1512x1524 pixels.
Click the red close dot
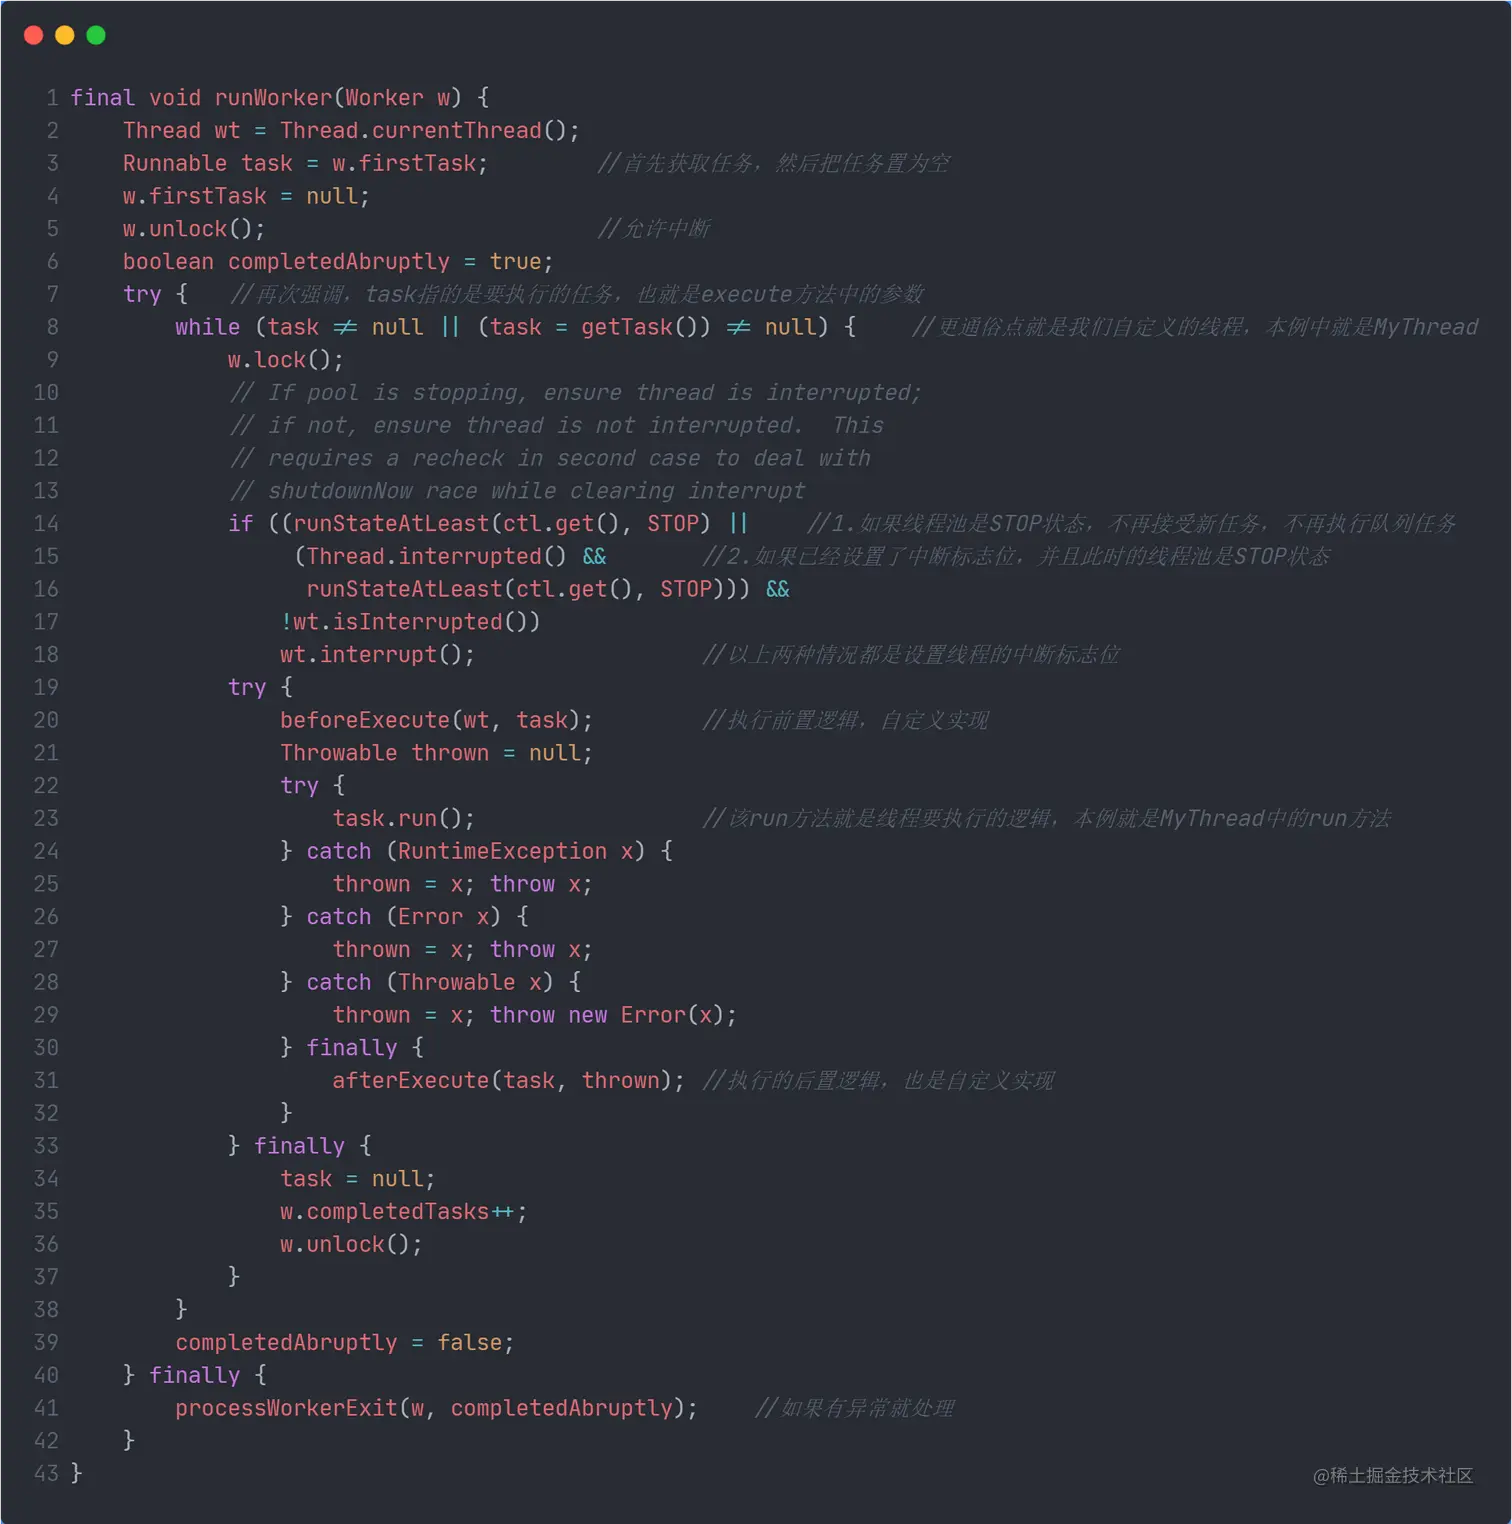pyautogui.click(x=33, y=35)
